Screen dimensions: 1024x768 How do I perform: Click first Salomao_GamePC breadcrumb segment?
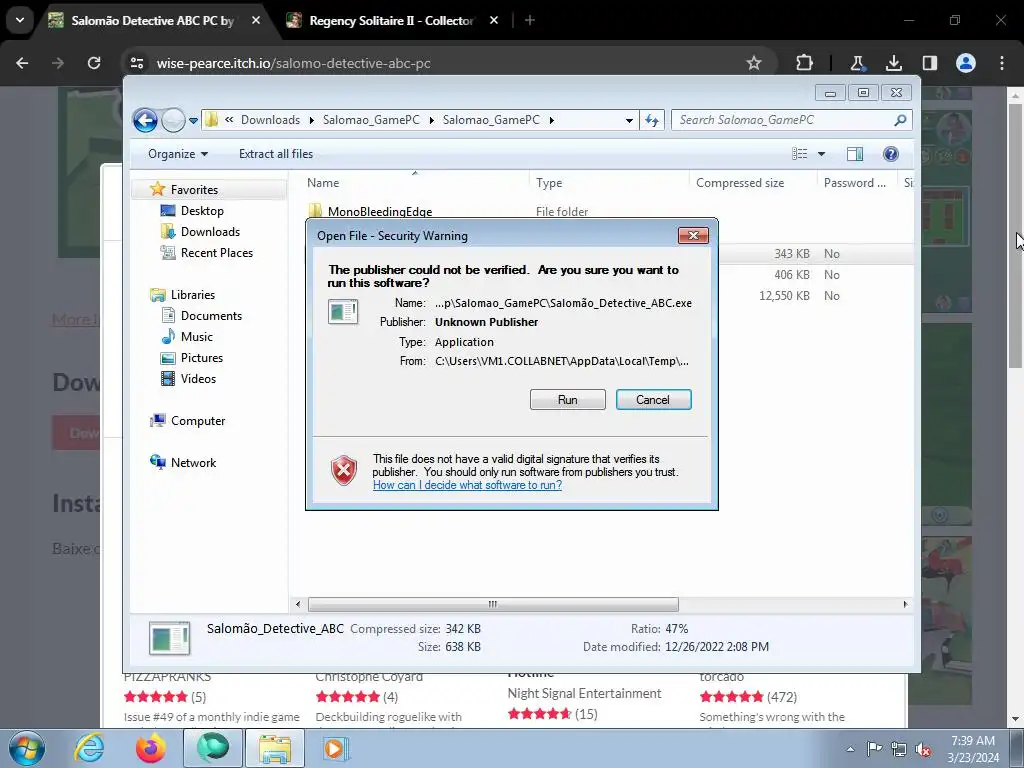371,120
